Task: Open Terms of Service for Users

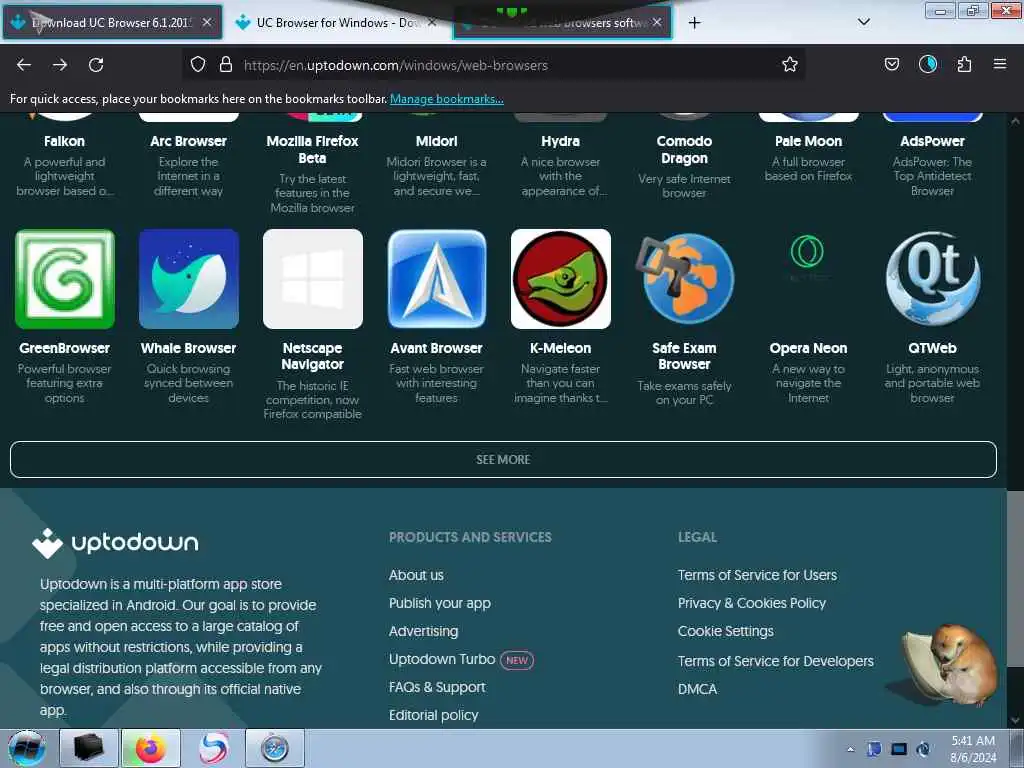Action: [757, 575]
